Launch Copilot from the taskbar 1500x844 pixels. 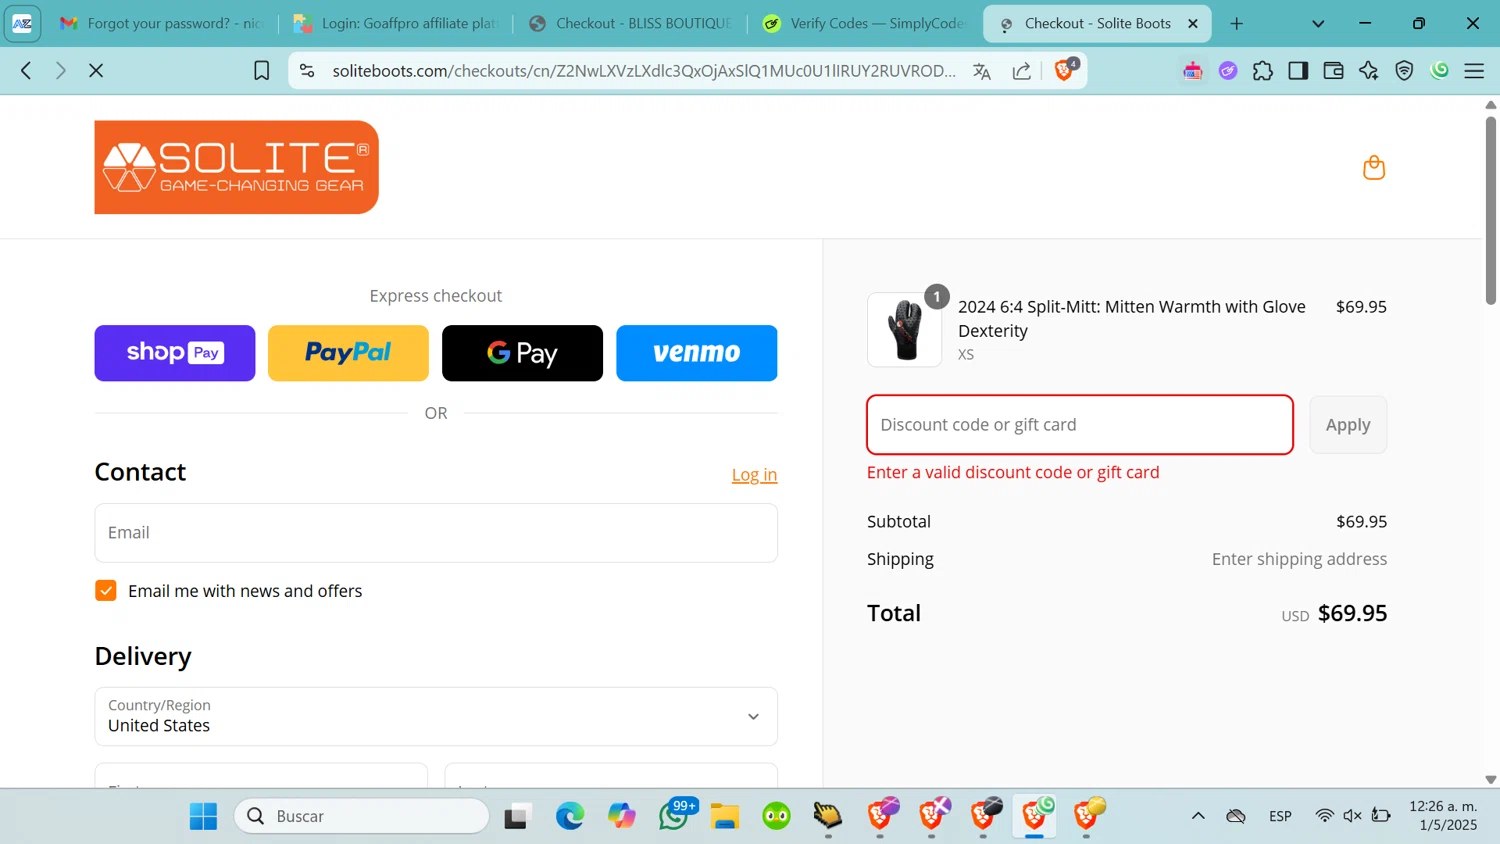[x=622, y=816]
